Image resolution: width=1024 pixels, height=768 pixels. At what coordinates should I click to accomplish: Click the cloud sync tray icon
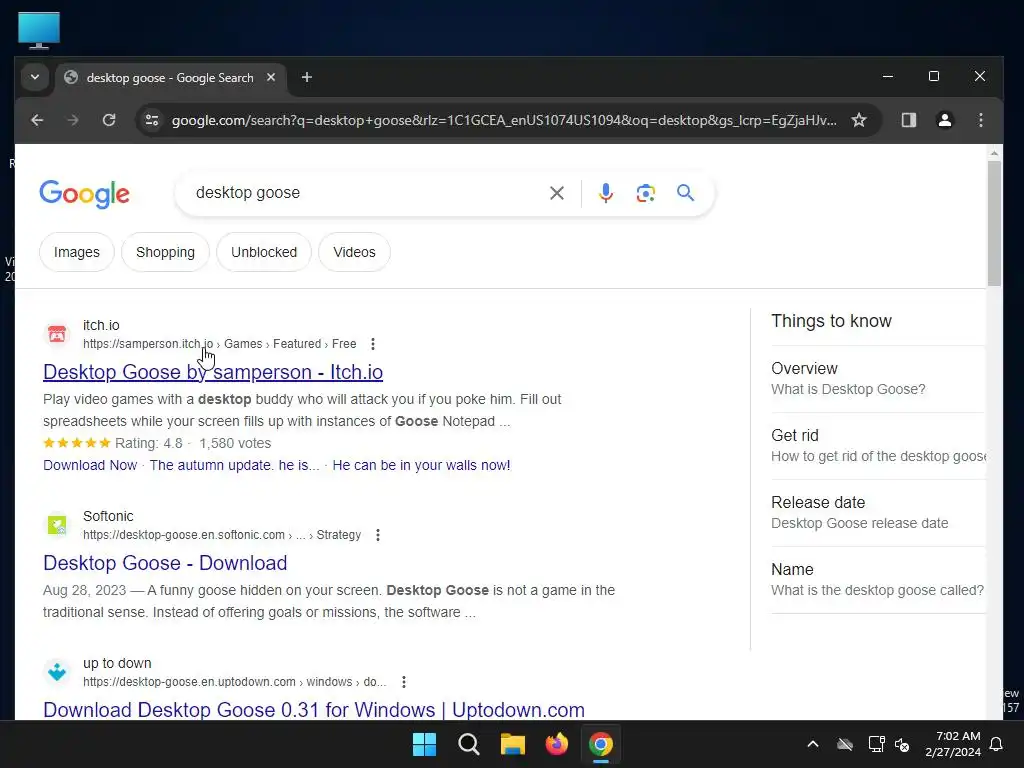point(845,744)
